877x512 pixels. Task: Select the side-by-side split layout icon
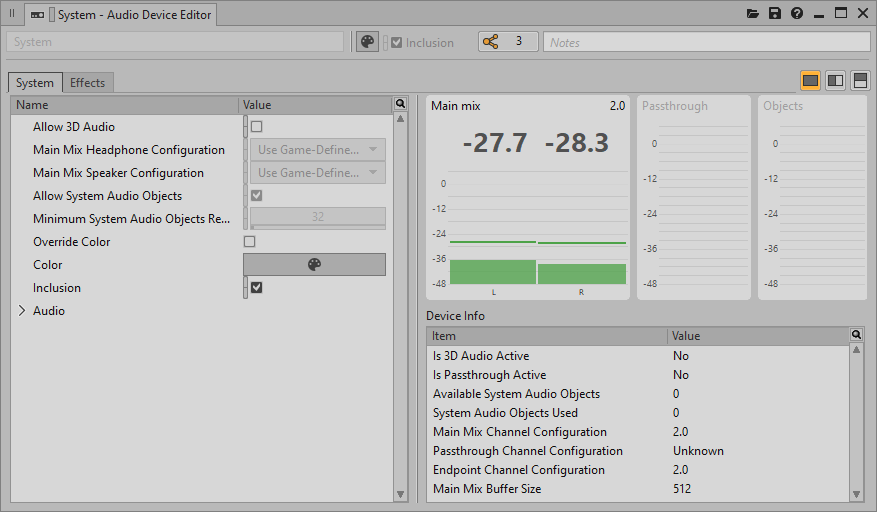coord(836,80)
